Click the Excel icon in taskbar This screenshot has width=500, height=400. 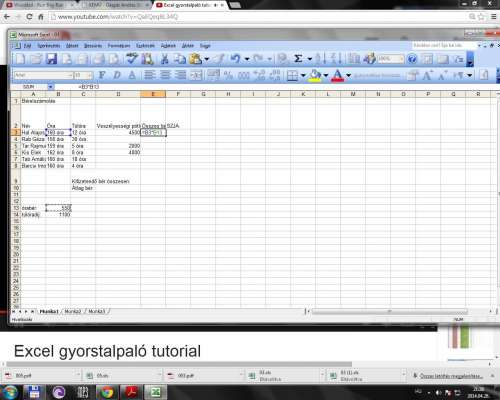(156, 392)
